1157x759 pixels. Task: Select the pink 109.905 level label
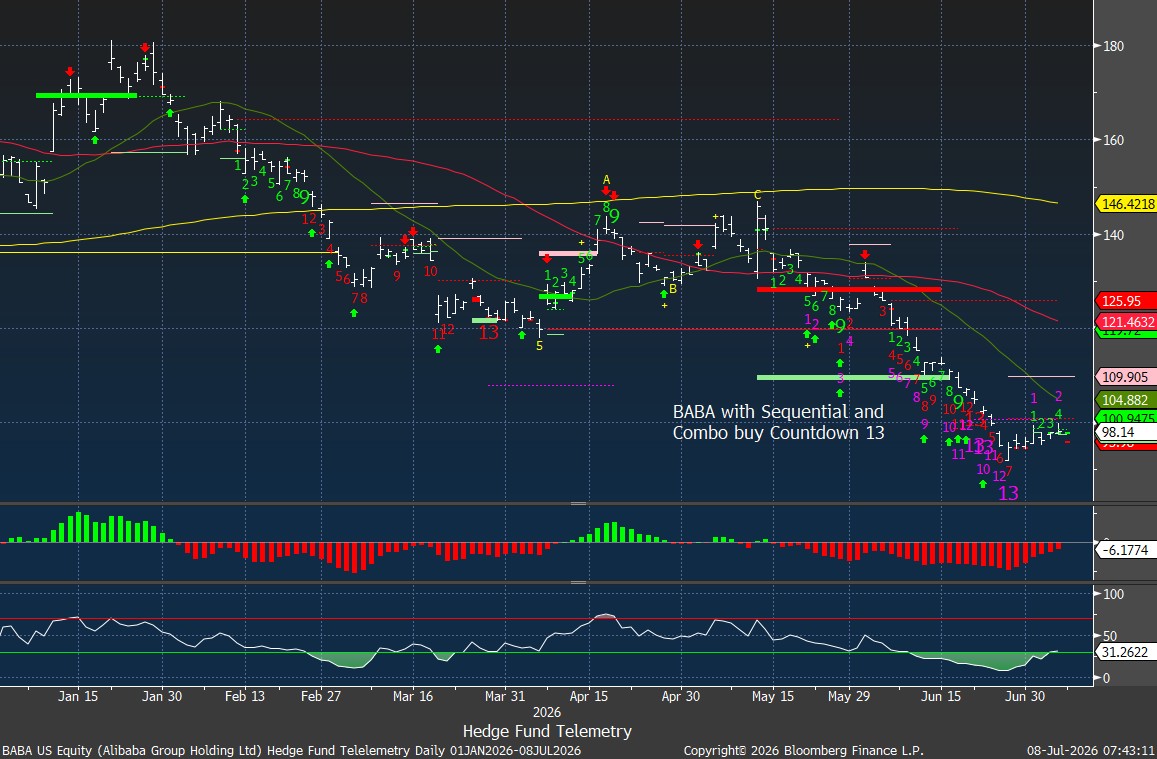1127,377
